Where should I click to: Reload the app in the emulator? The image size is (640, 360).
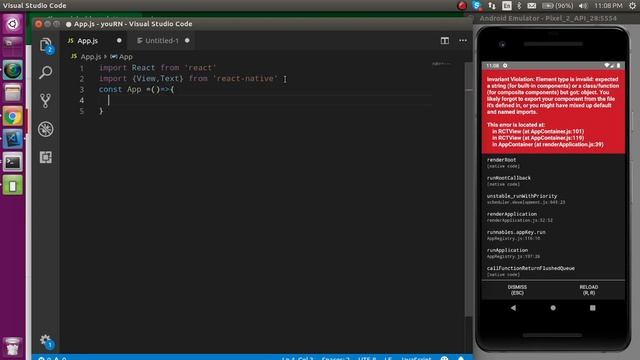point(588,290)
